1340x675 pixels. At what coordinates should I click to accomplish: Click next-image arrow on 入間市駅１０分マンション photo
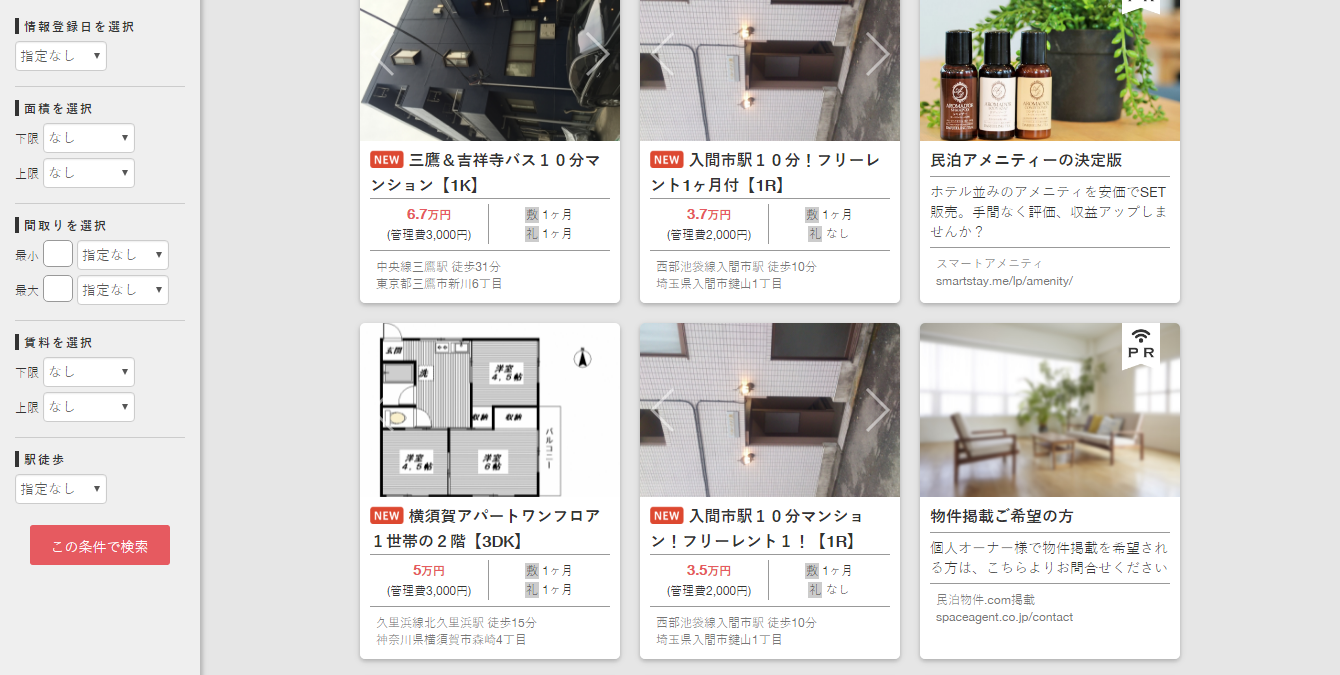point(877,410)
